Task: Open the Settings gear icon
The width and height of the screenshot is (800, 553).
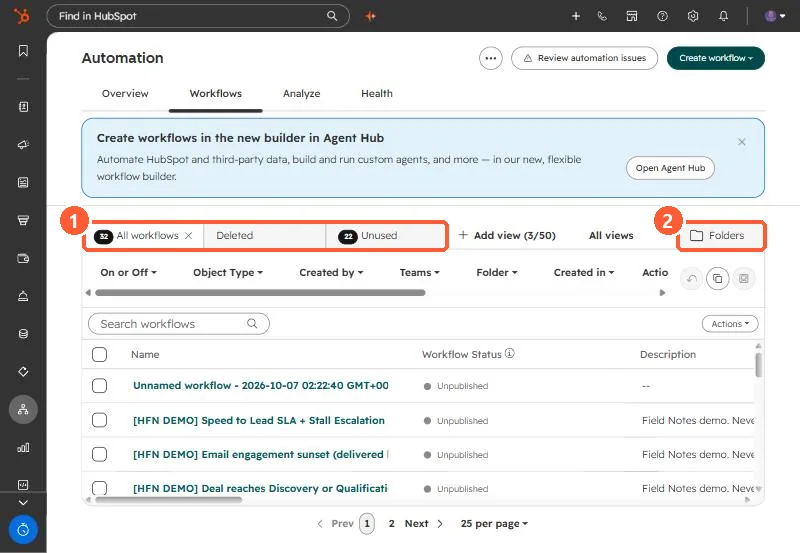Action: [693, 16]
